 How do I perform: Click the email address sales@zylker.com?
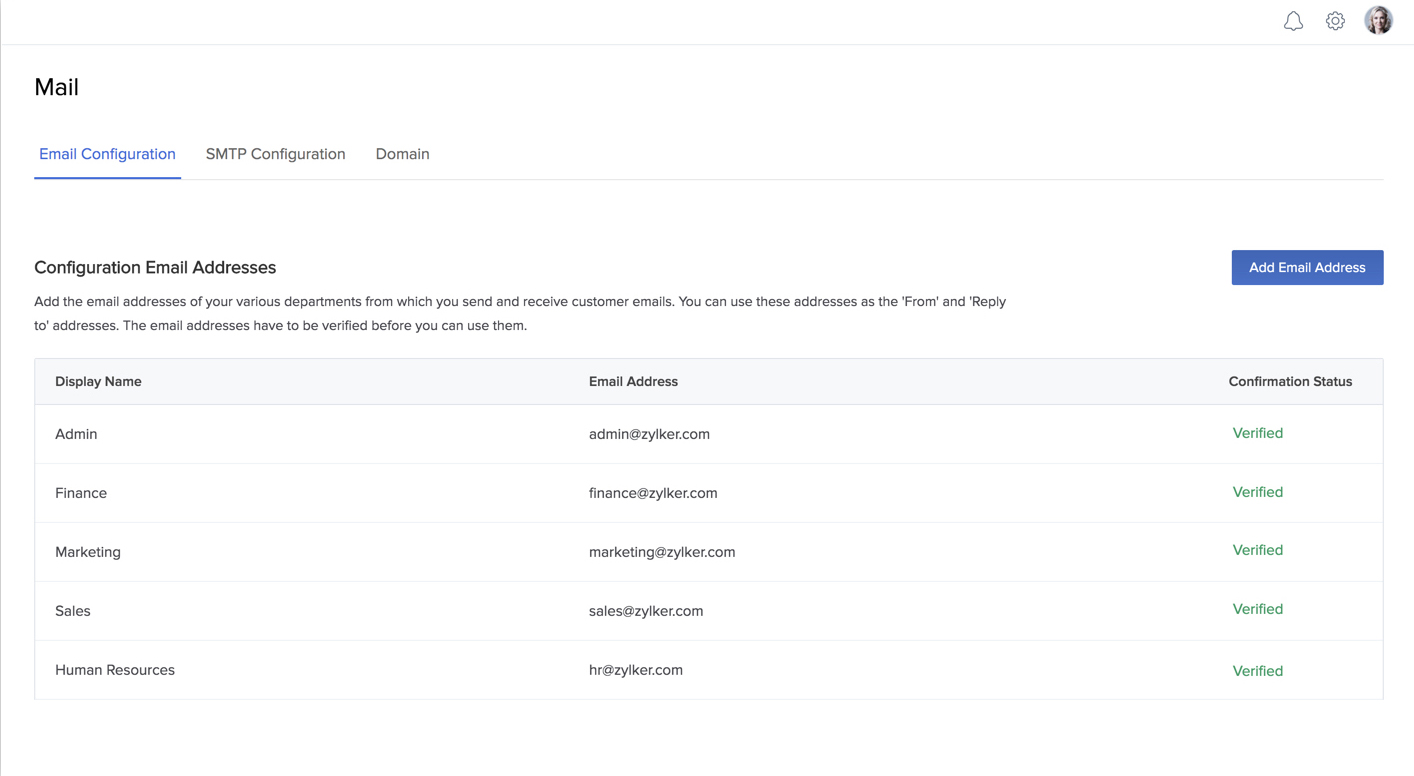(644, 610)
